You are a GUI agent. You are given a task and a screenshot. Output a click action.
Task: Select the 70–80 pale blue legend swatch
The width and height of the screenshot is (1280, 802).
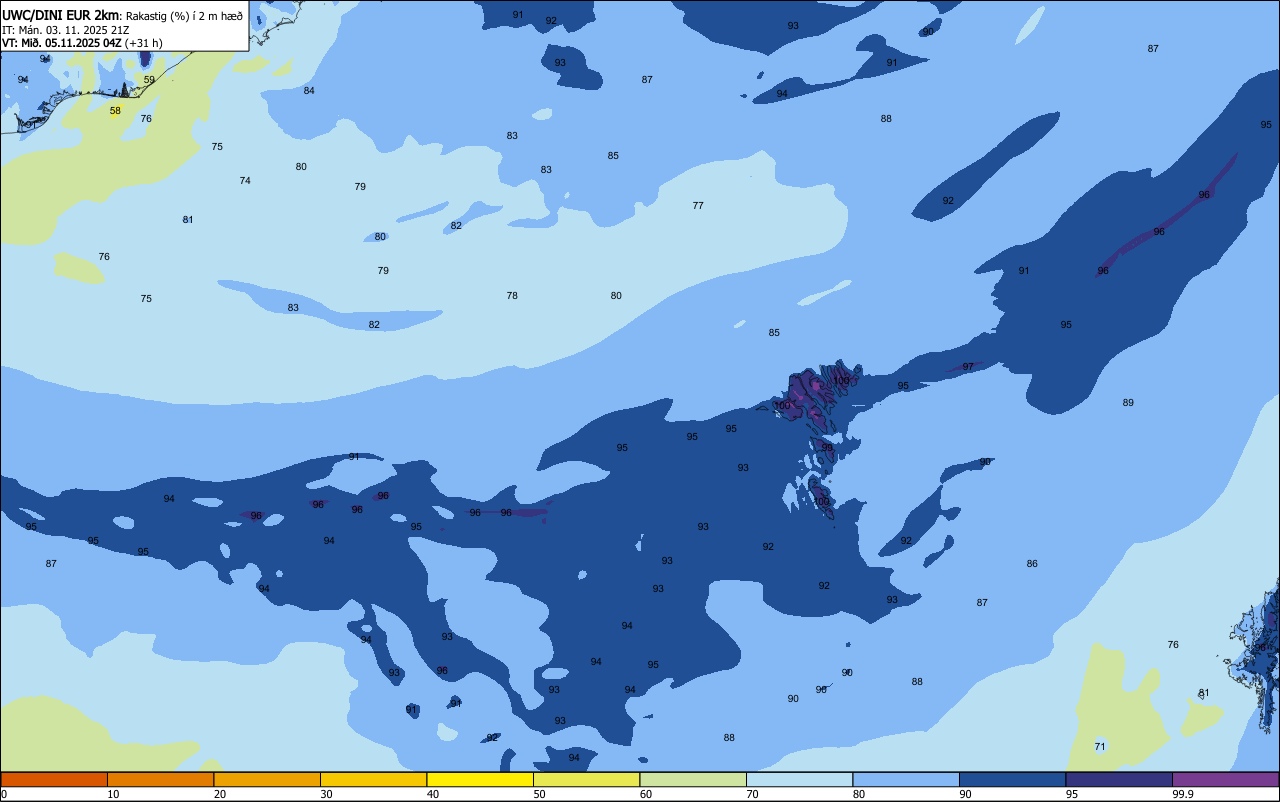pos(799,779)
